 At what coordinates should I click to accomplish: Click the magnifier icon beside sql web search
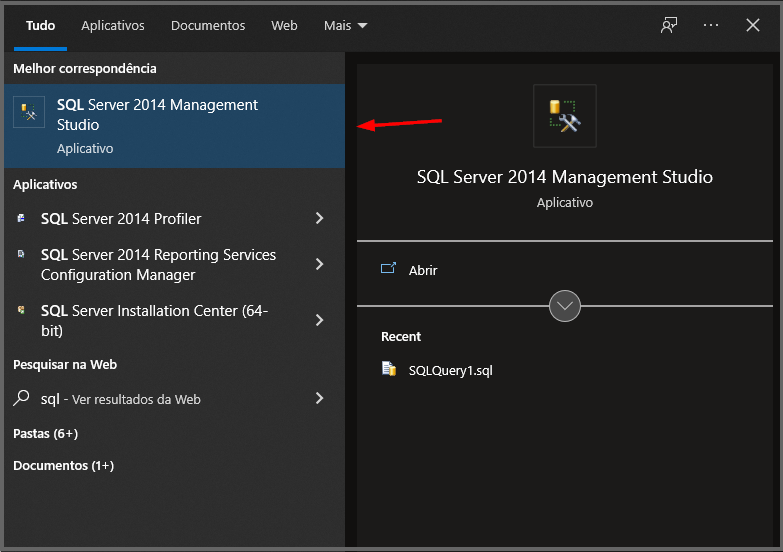tap(21, 398)
